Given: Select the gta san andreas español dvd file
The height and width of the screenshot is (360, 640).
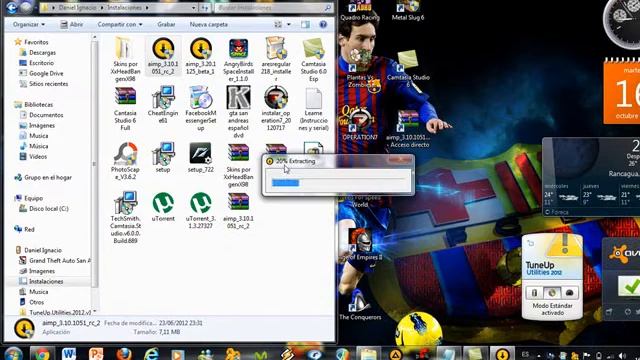Looking at the screenshot, I should (238, 112).
